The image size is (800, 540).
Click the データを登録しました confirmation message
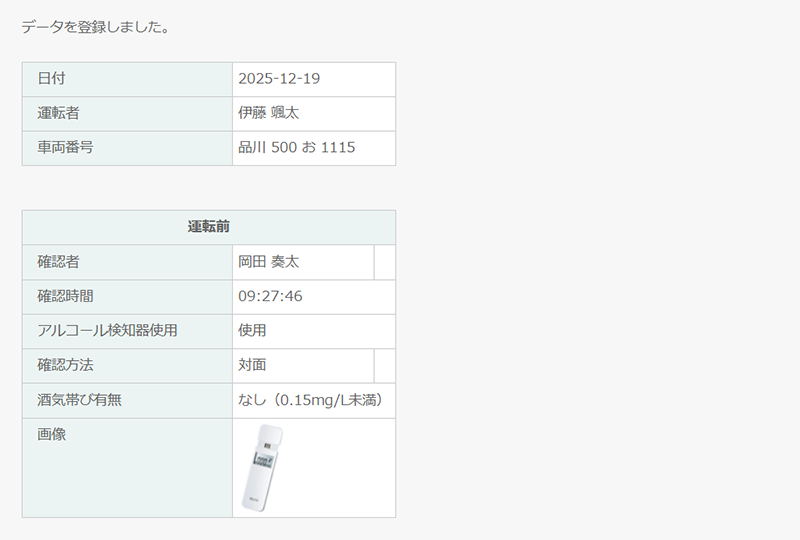pos(95,27)
